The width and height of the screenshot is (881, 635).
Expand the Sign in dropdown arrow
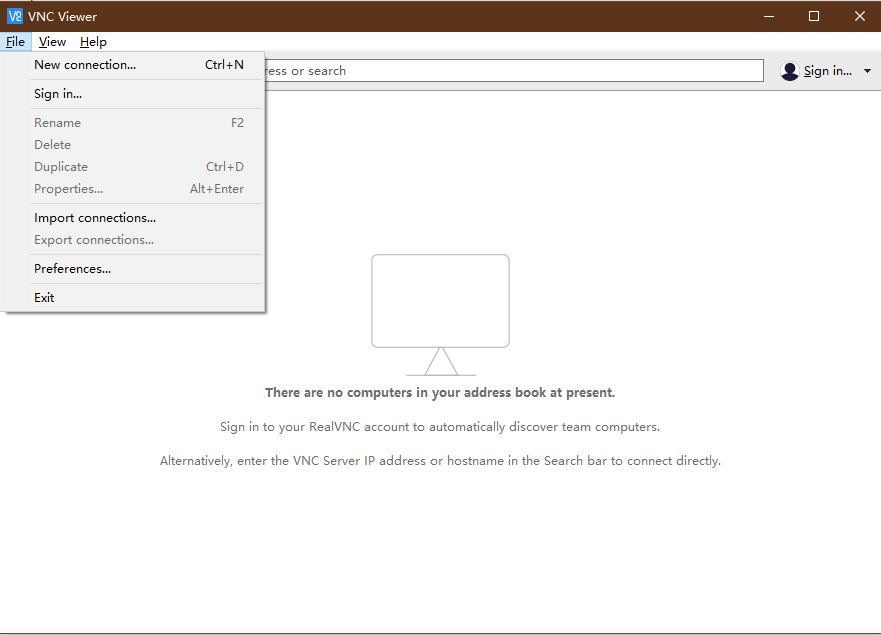pyautogui.click(x=868, y=71)
